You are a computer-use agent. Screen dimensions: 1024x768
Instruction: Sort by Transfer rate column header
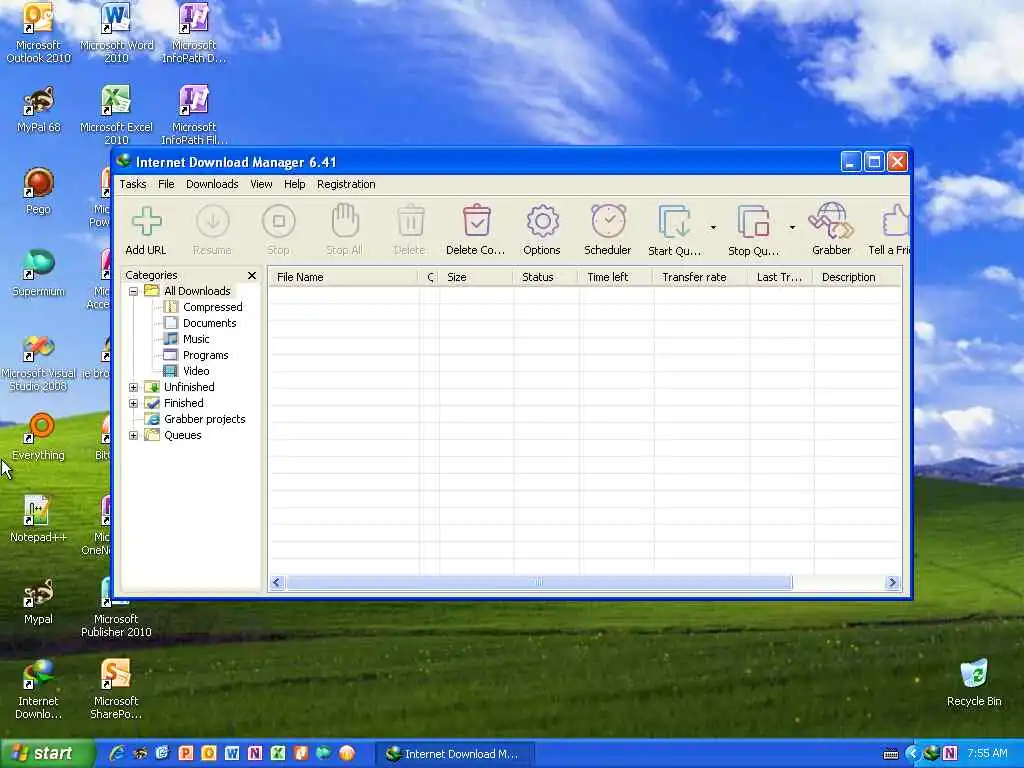click(701, 277)
